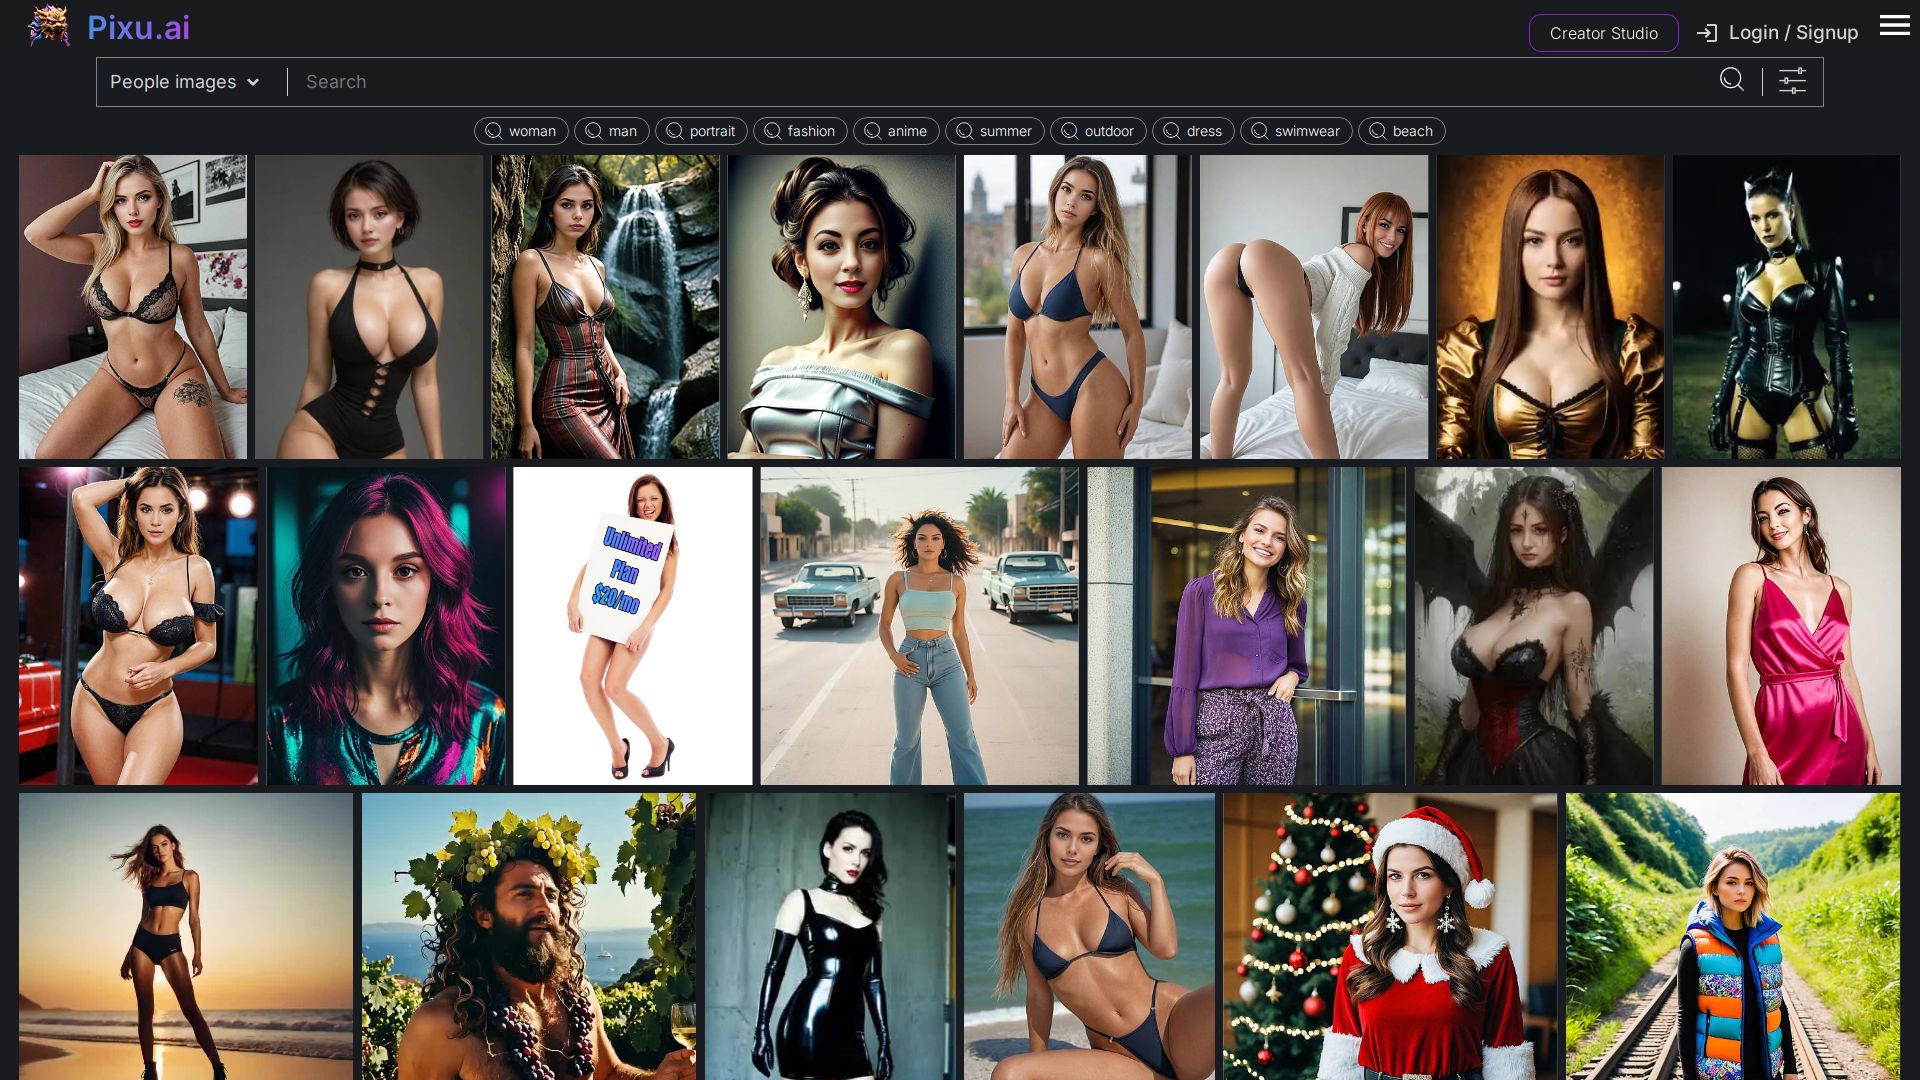The height and width of the screenshot is (1080, 1920).
Task: Click the Pixu.ai site name
Action: tap(138, 28)
